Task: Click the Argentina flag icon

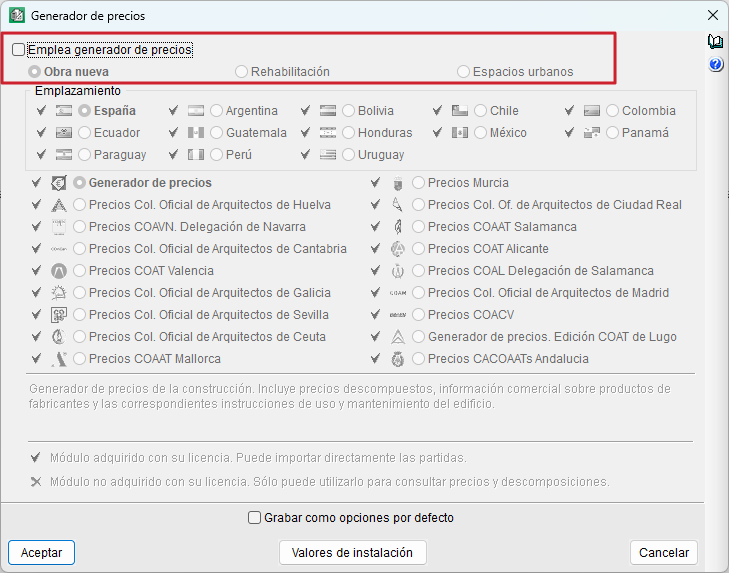Action: (196, 111)
